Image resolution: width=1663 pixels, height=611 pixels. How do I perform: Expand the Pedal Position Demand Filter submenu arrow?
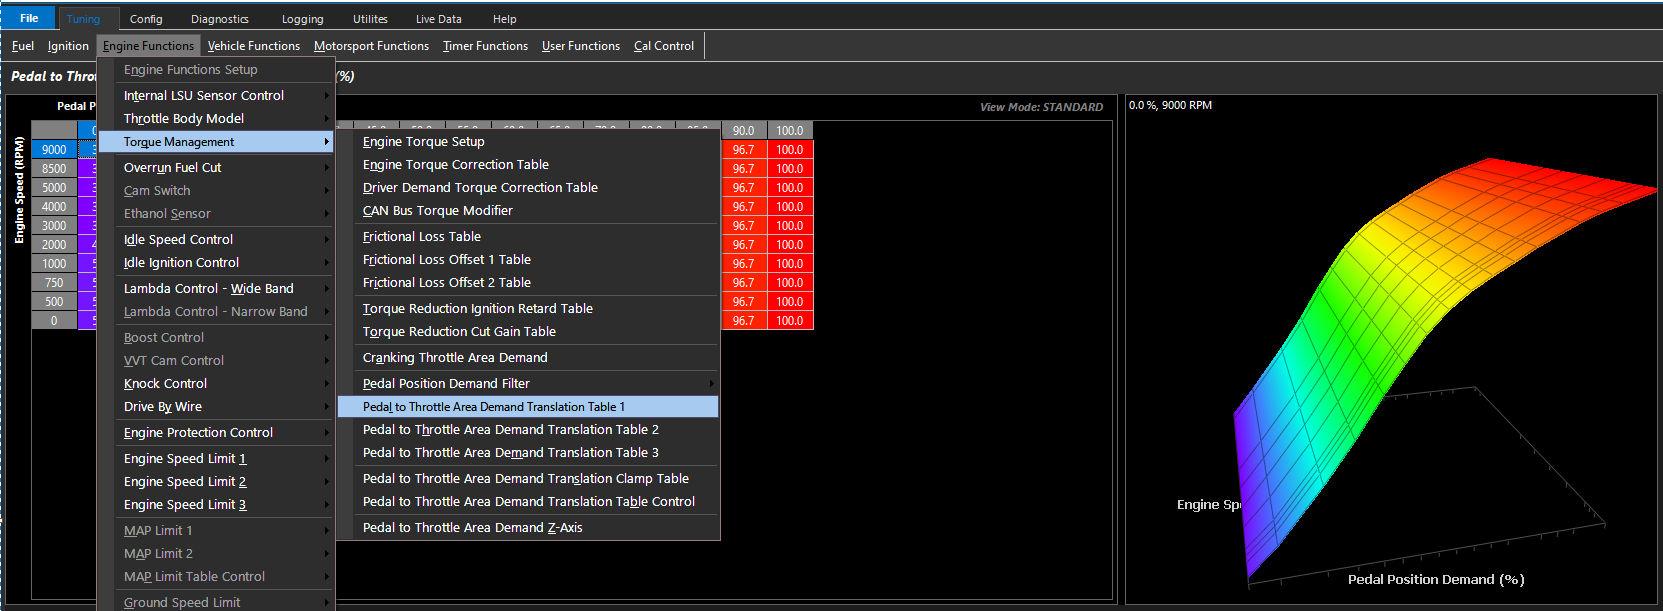click(711, 384)
